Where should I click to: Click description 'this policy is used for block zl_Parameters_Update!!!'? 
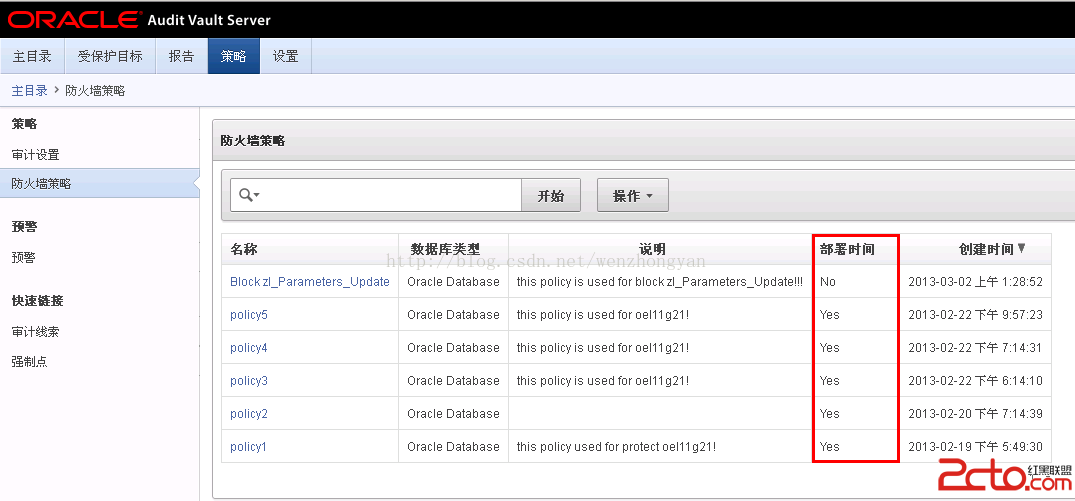[660, 282]
